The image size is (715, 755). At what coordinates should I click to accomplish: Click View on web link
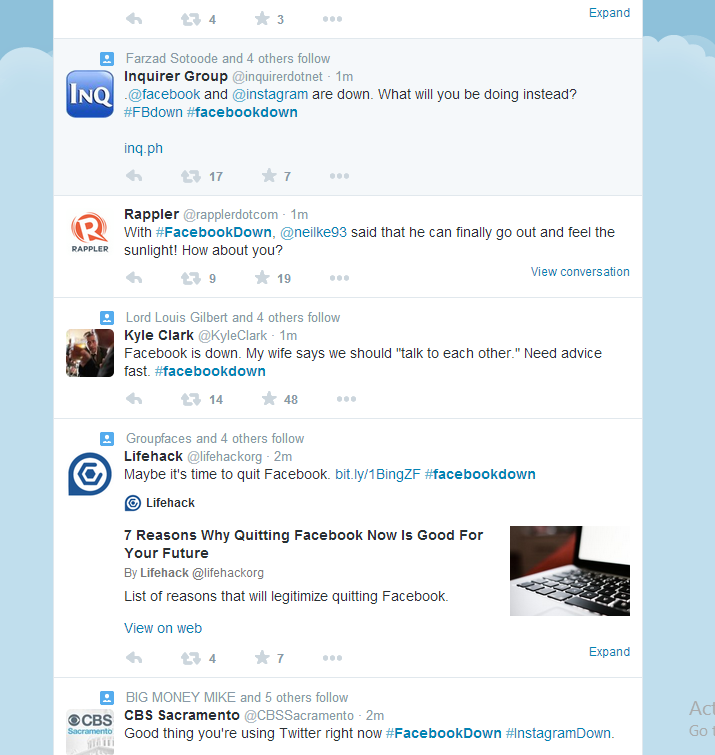click(x=163, y=628)
